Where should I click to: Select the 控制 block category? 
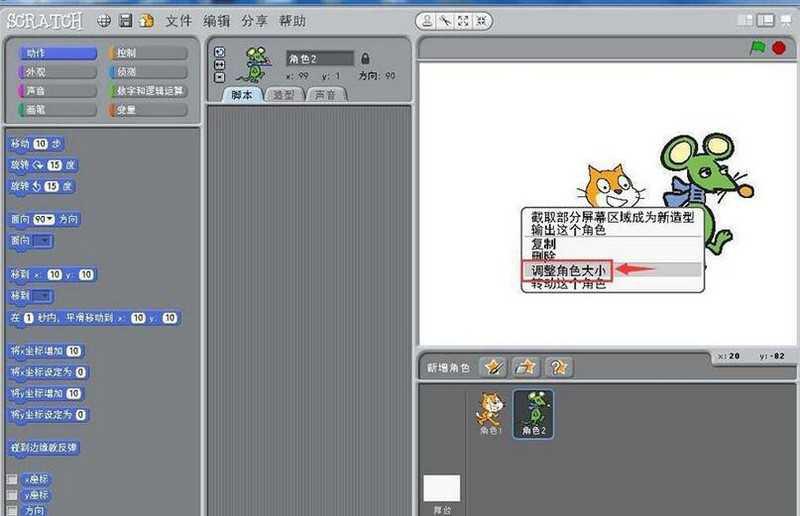(149, 53)
